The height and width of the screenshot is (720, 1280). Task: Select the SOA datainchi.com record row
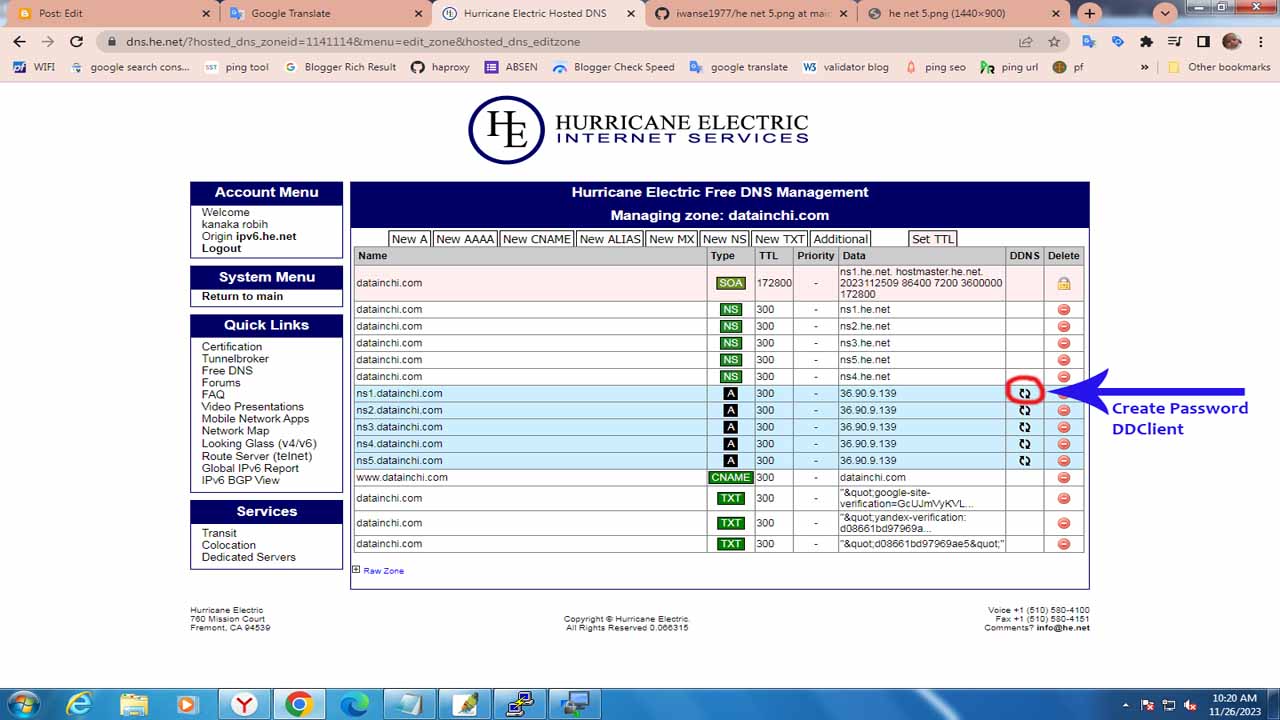(x=718, y=283)
